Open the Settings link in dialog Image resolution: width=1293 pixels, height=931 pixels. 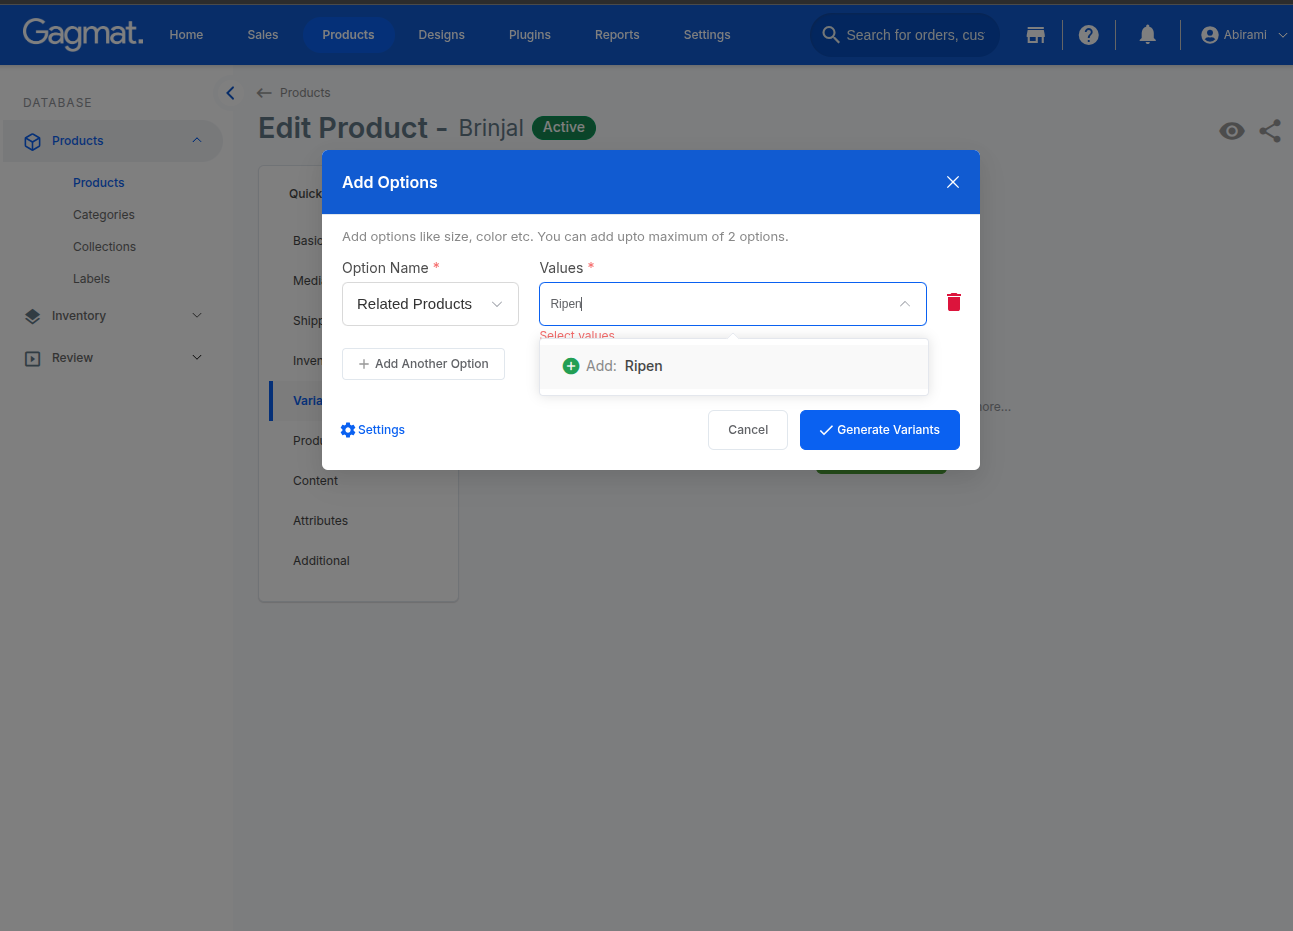[x=381, y=430]
